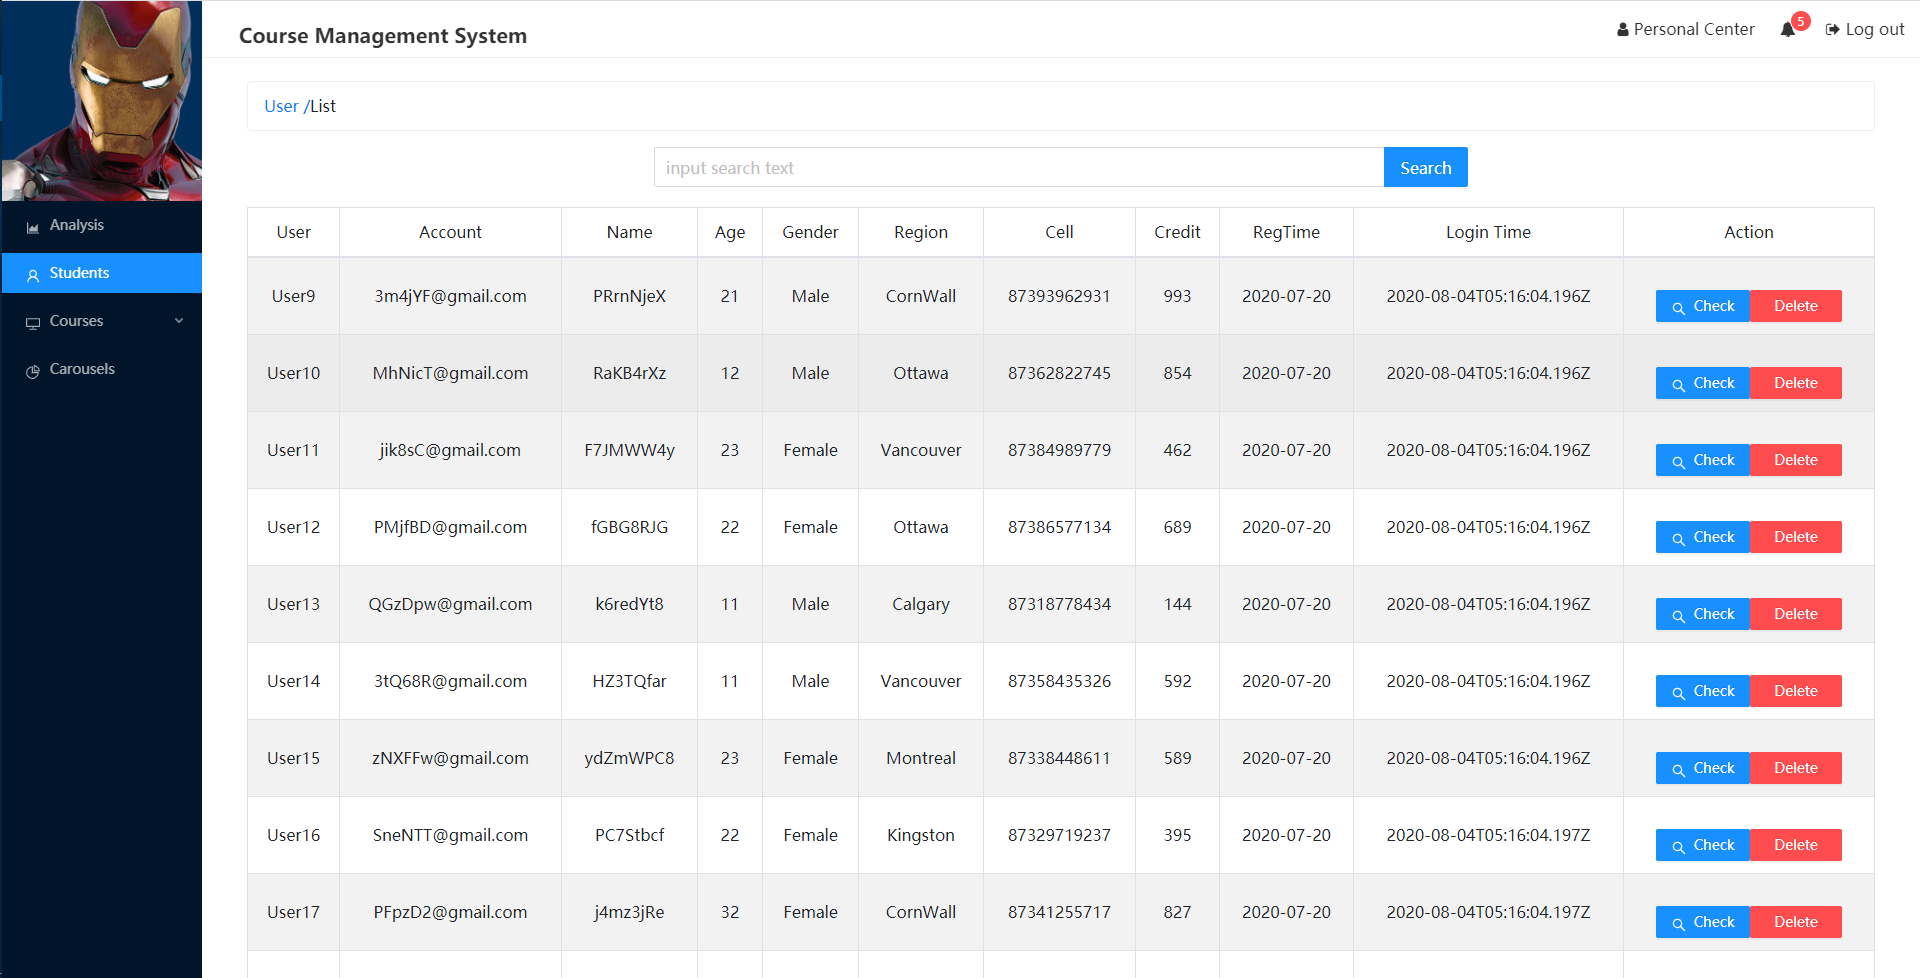Check details for User10
Viewport: 1920px width, 978px height.
[1703, 383]
